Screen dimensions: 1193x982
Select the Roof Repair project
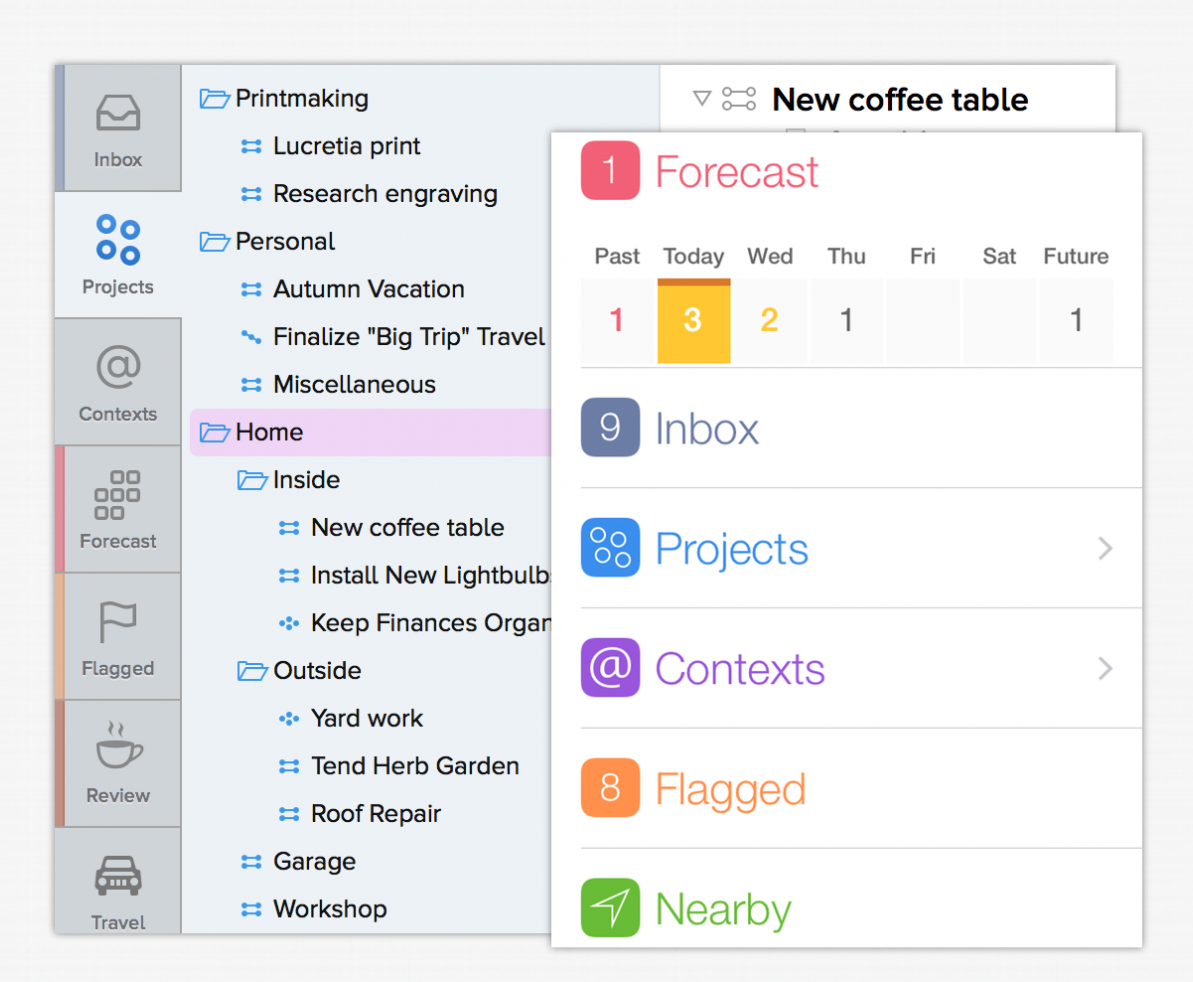coord(375,814)
